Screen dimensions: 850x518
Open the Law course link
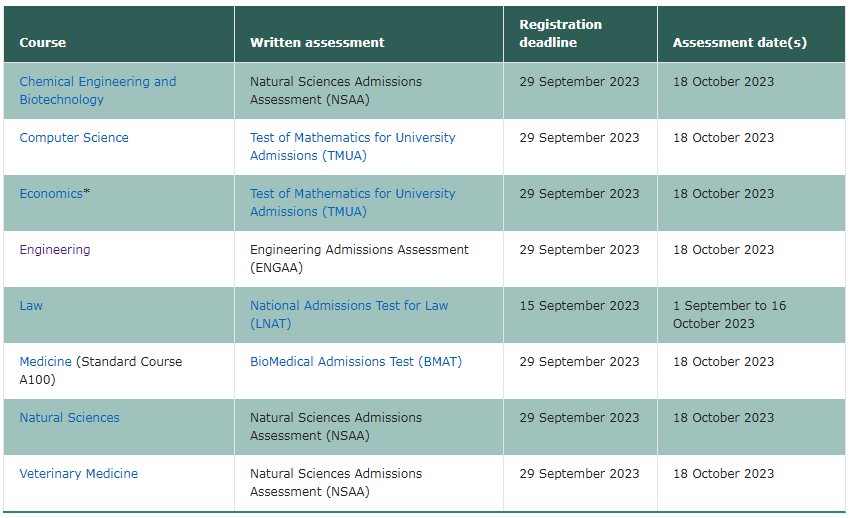pos(31,306)
